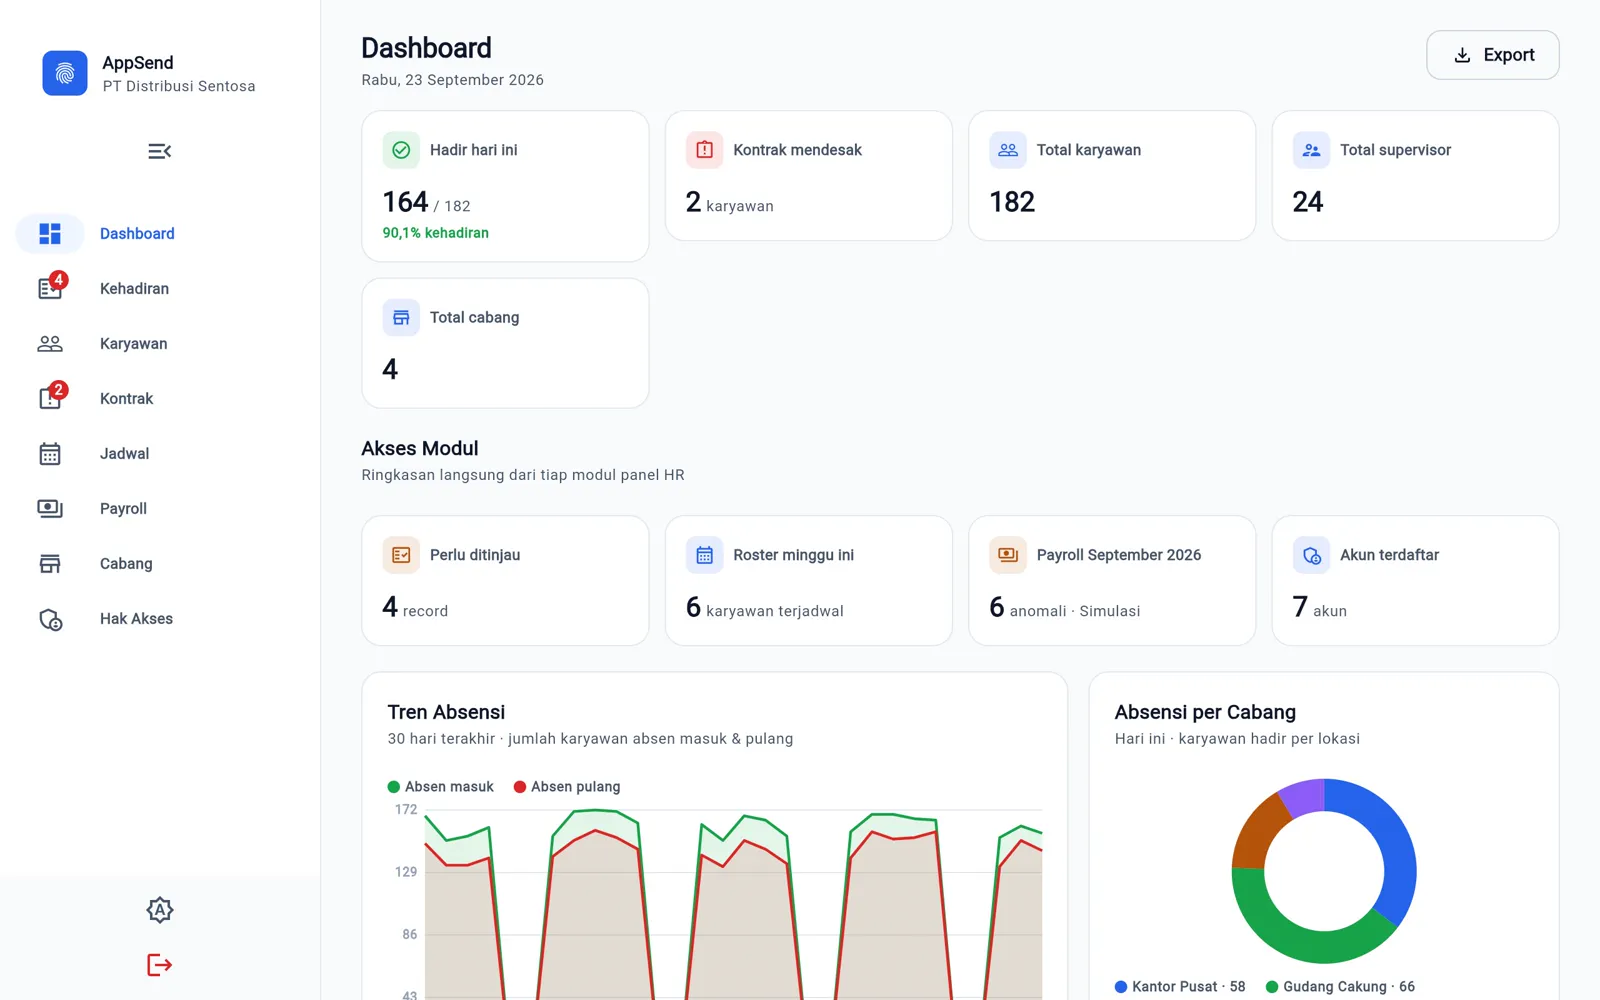Go to Kehadiran menu label
Viewport: 1600px width, 1000px height.
pos(134,288)
